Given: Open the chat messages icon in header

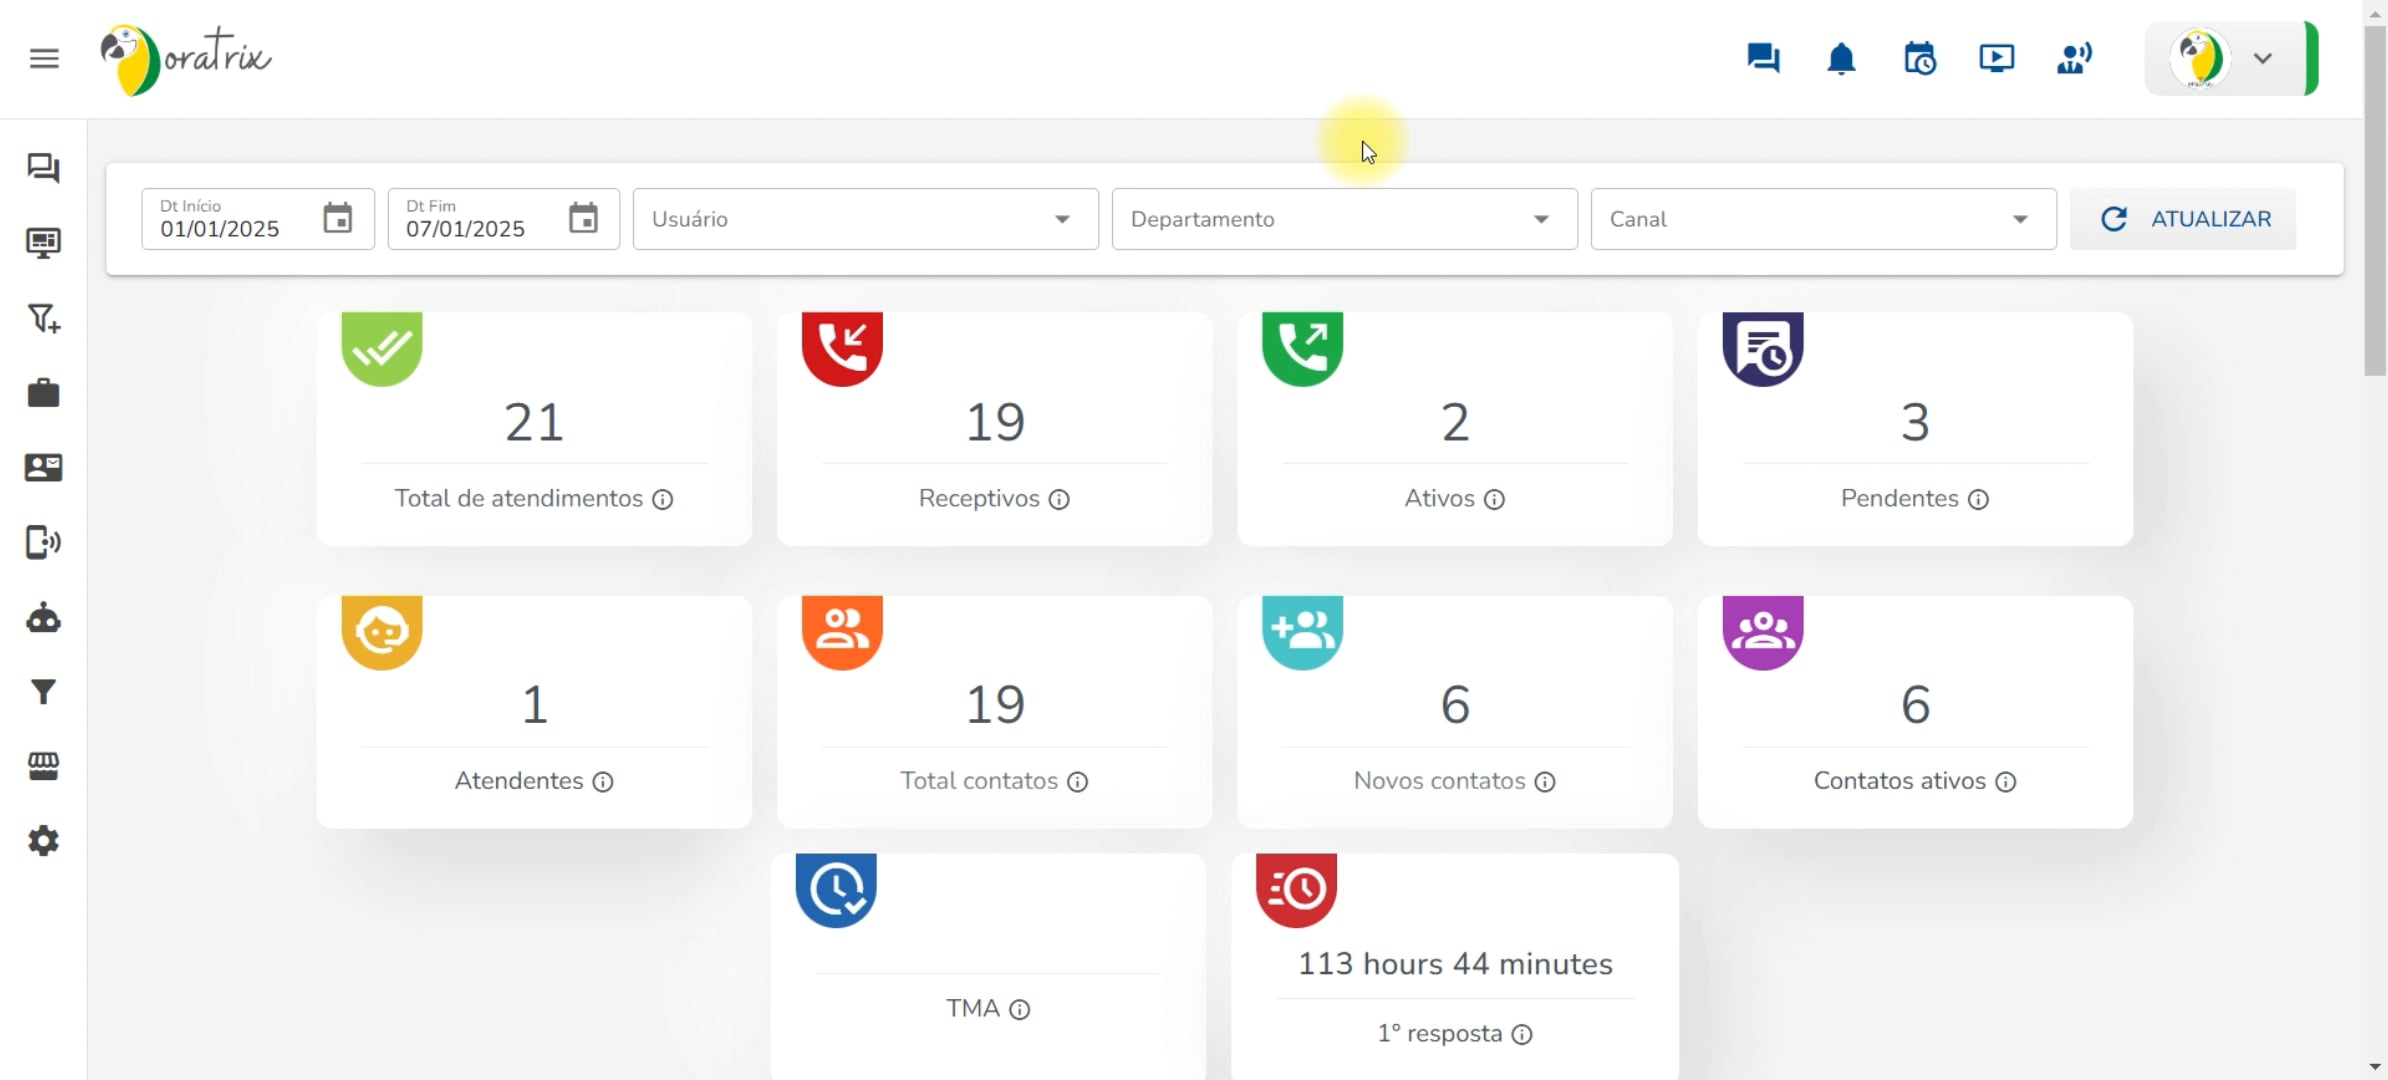Looking at the screenshot, I should (1763, 59).
